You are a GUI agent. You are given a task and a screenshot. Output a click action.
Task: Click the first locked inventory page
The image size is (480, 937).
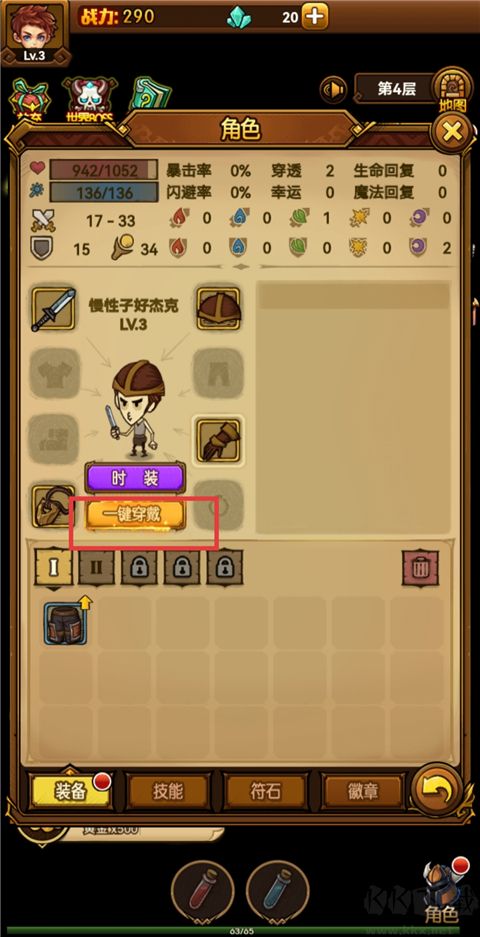139,567
